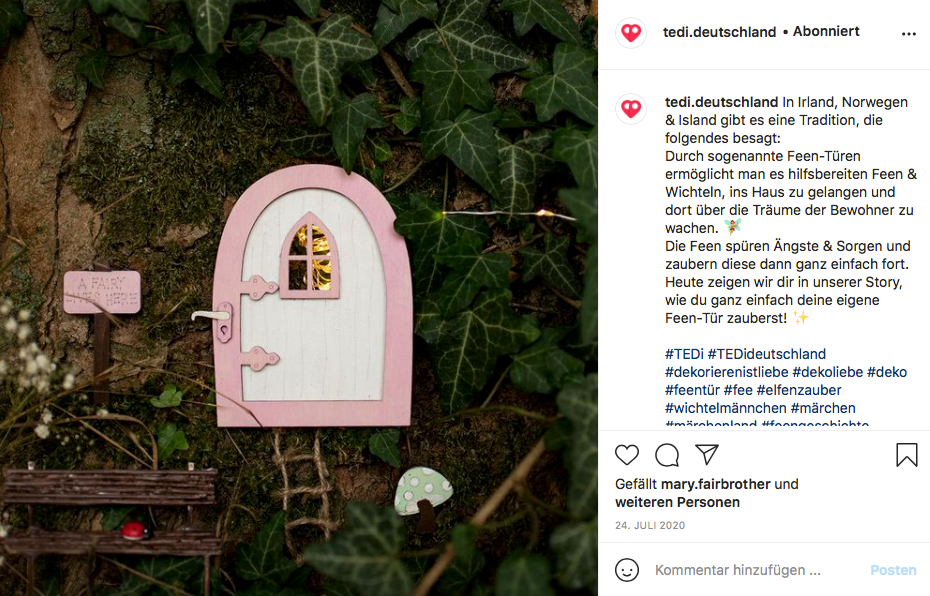The image size is (930, 596).
Task: Open tedi.deutschland username in the header
Action: click(719, 32)
